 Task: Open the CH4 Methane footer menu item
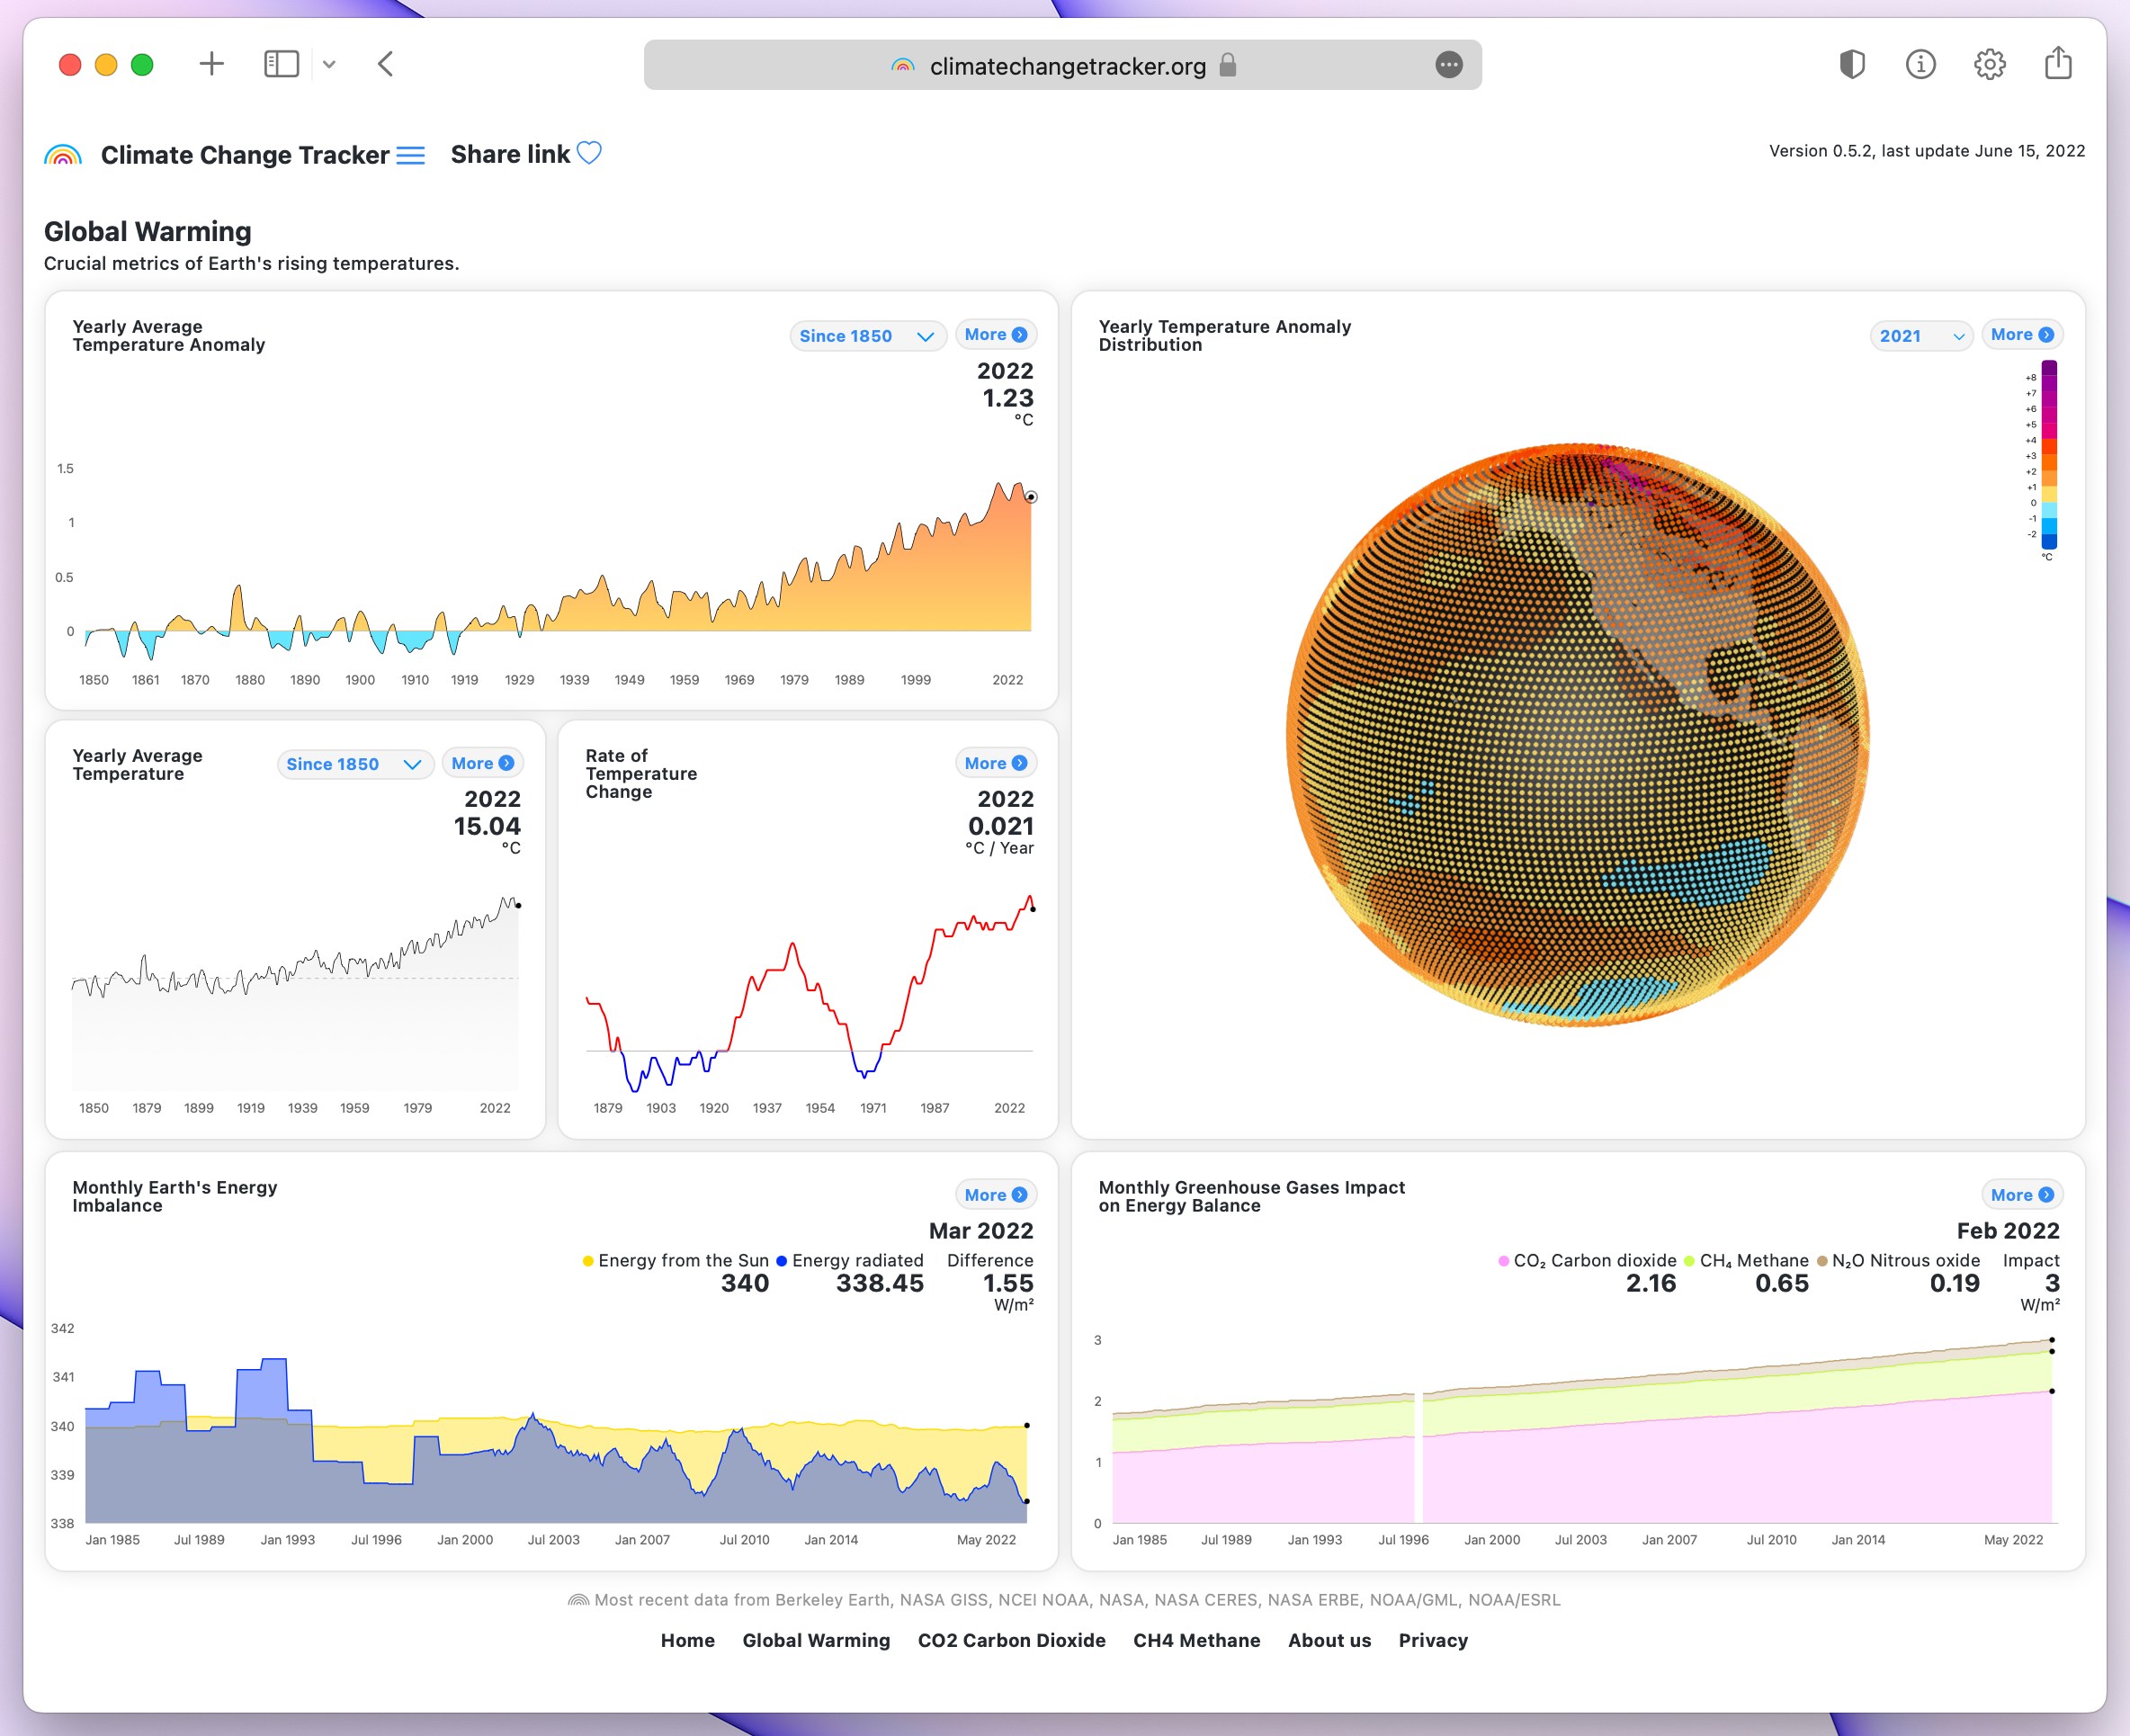[1196, 1640]
